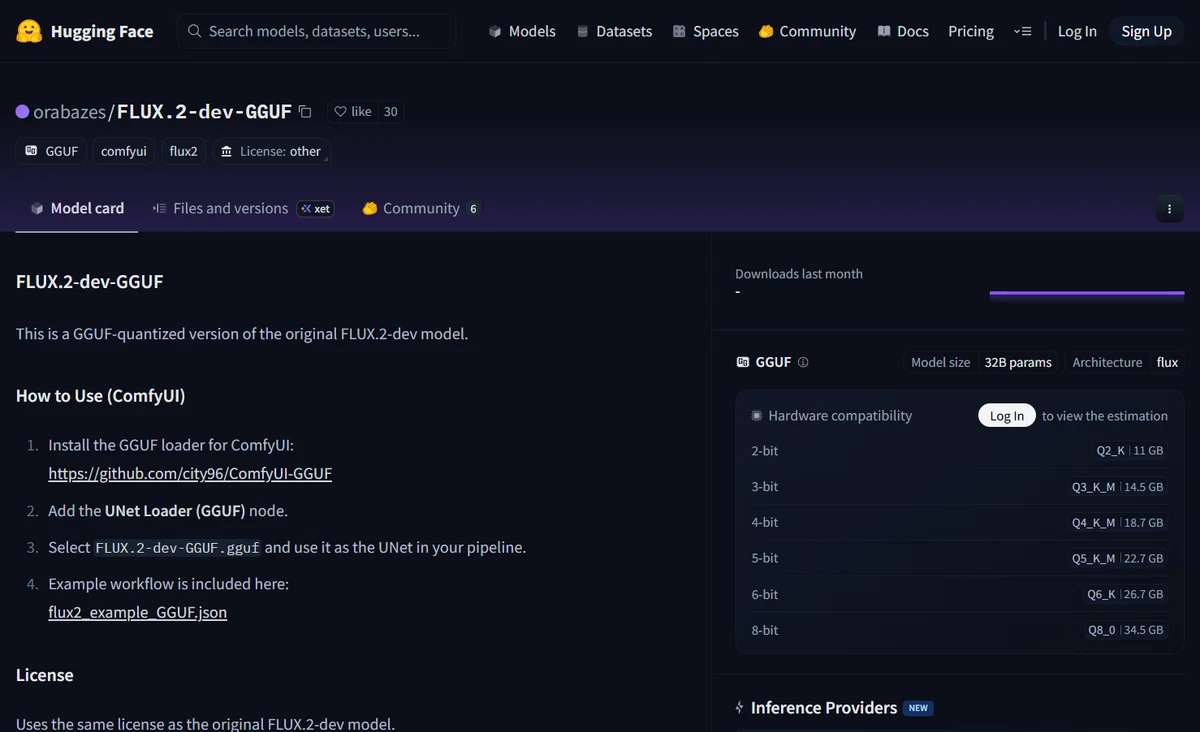Open the ComfyUI-GGUF GitHub link
This screenshot has width=1200, height=732.
[x=190, y=473]
